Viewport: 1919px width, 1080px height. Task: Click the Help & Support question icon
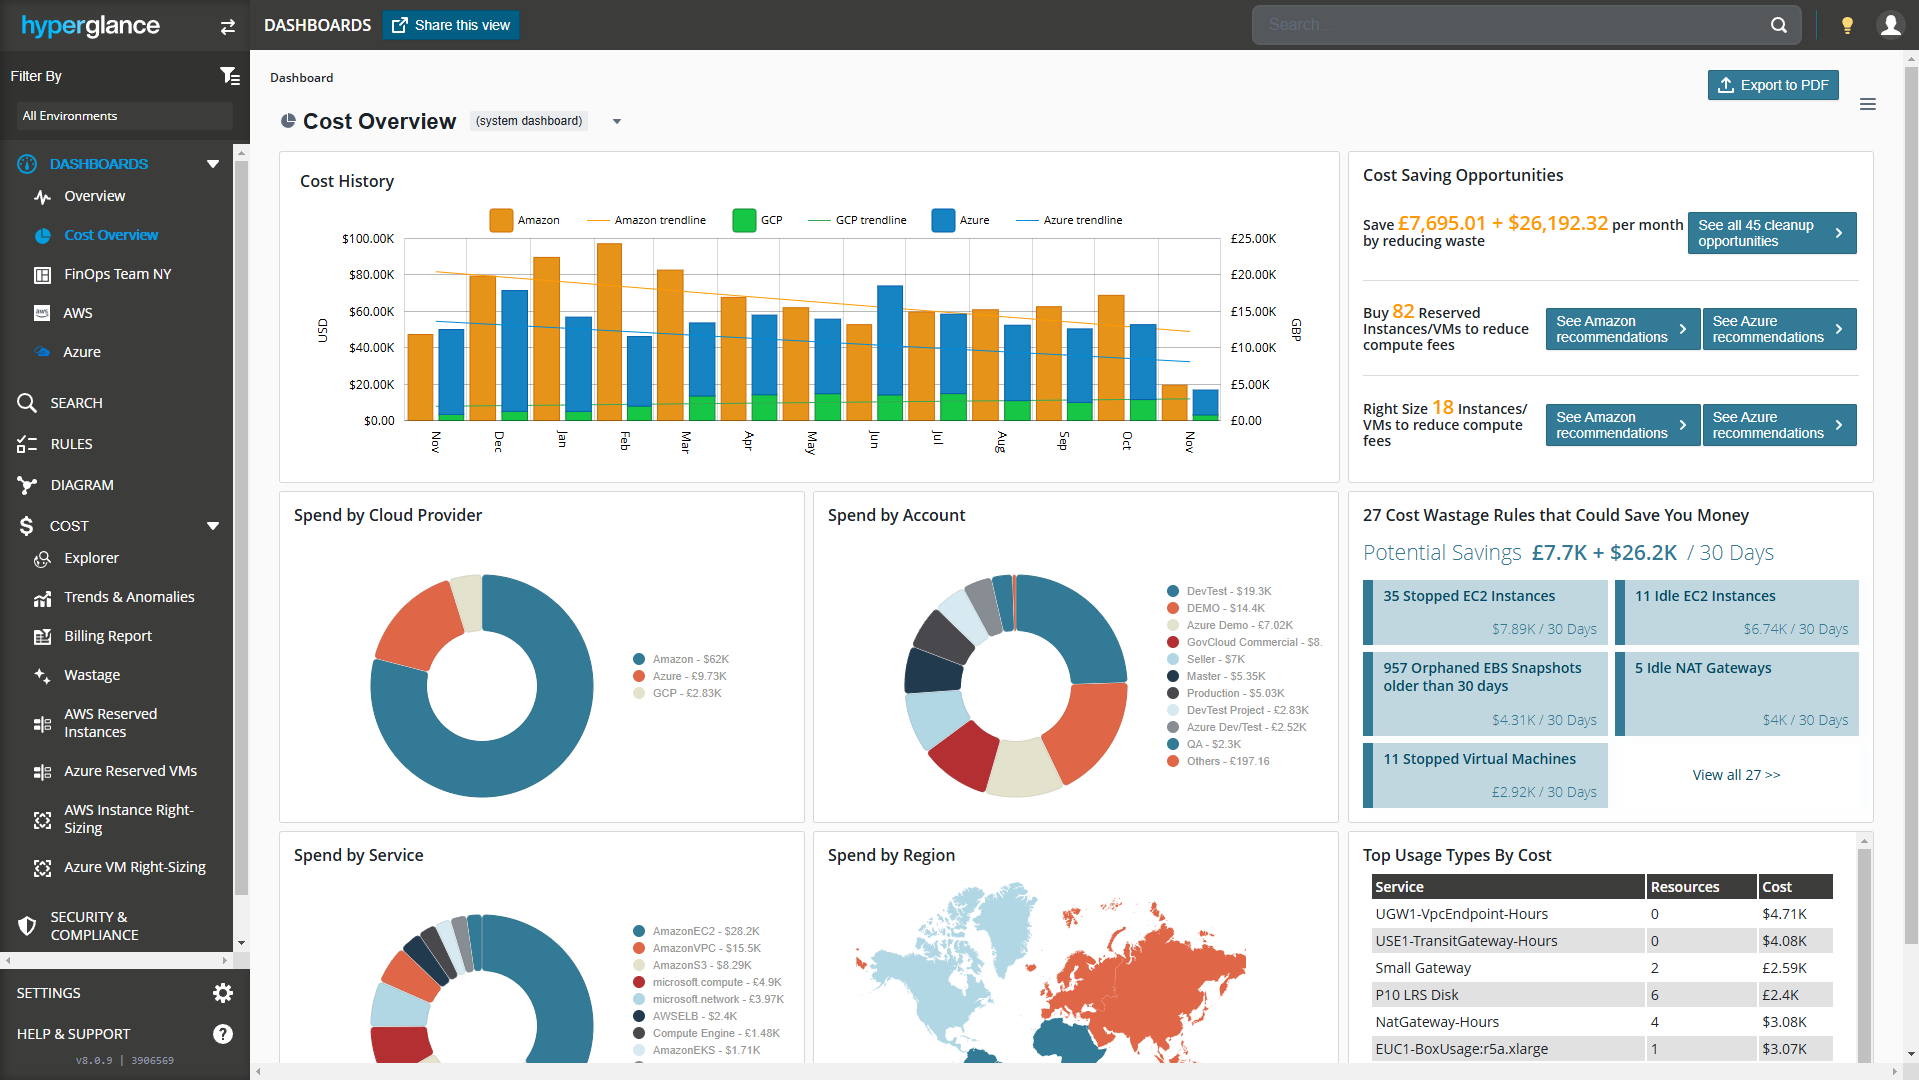(223, 1034)
